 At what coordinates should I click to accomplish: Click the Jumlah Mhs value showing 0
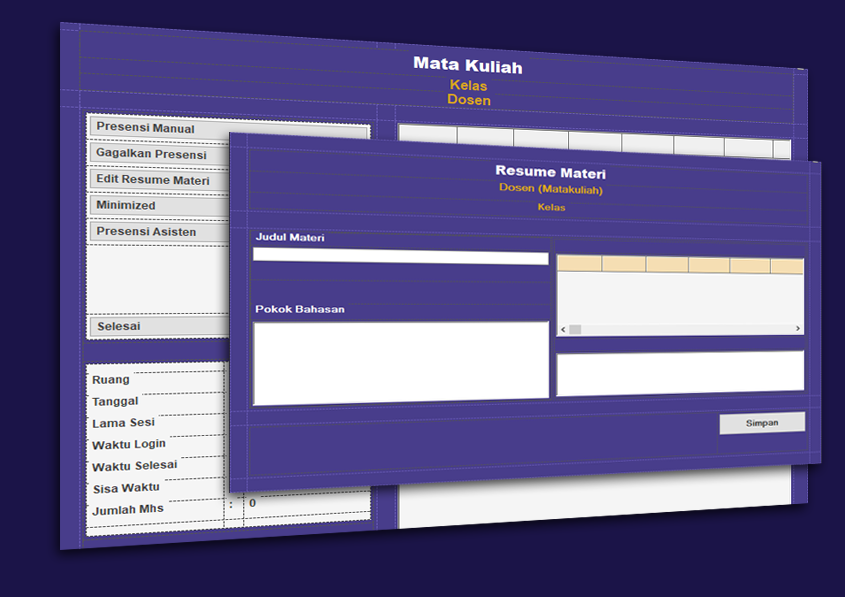click(x=252, y=504)
